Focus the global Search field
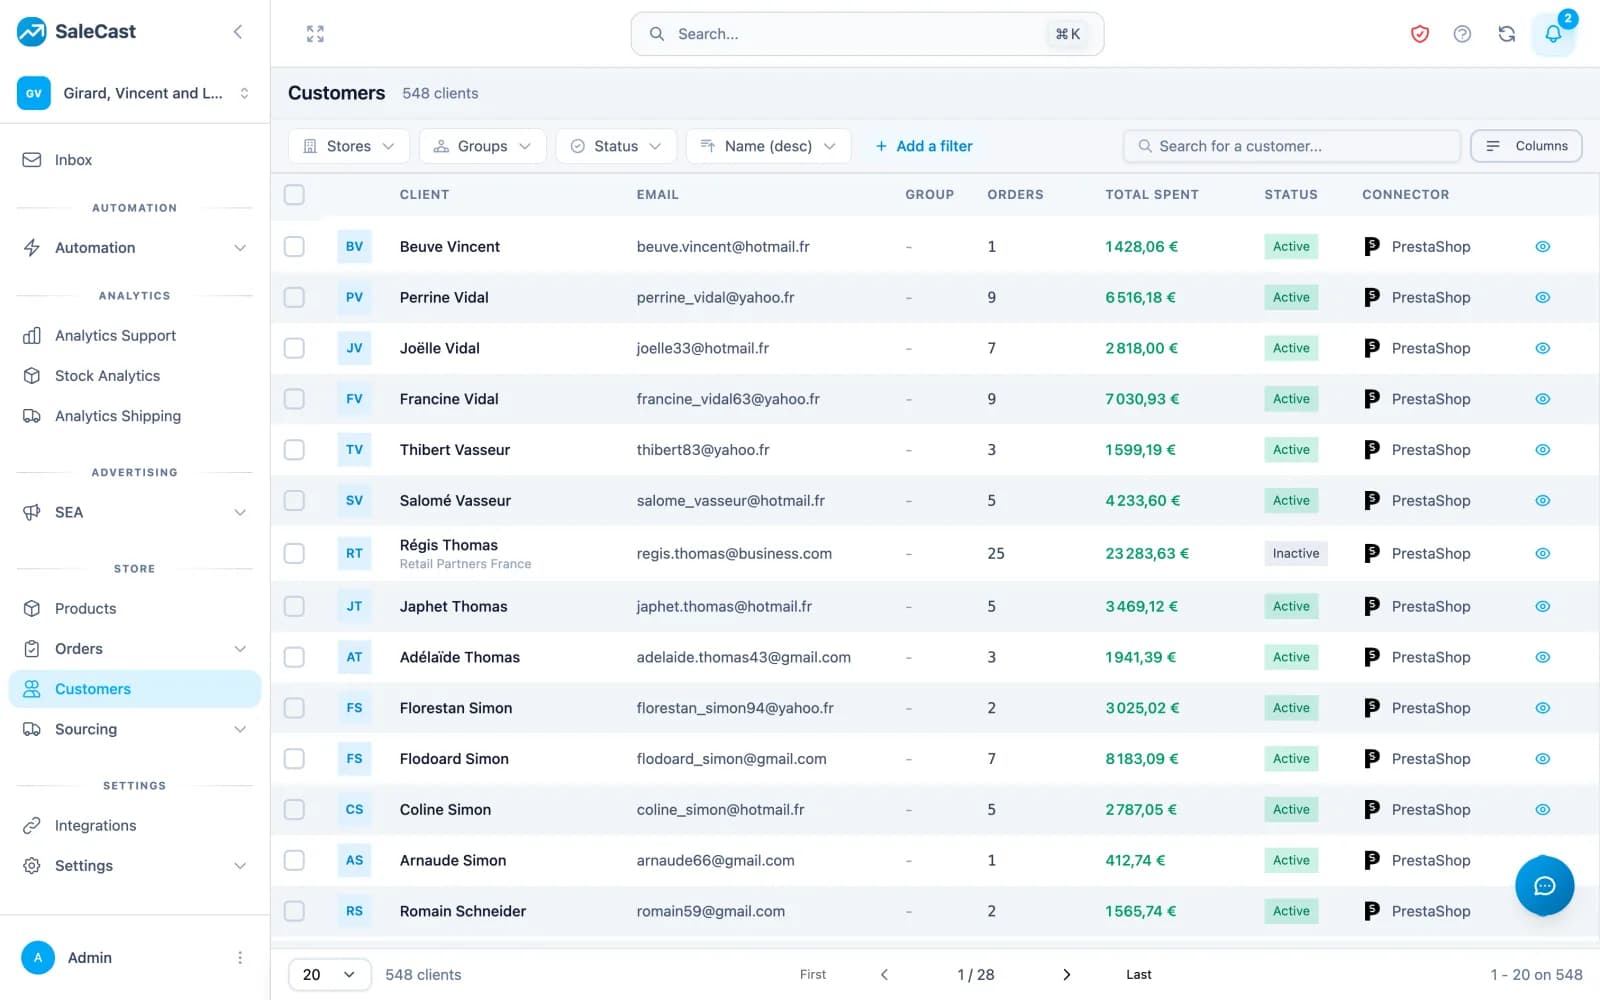The image size is (1600, 1000). [867, 34]
